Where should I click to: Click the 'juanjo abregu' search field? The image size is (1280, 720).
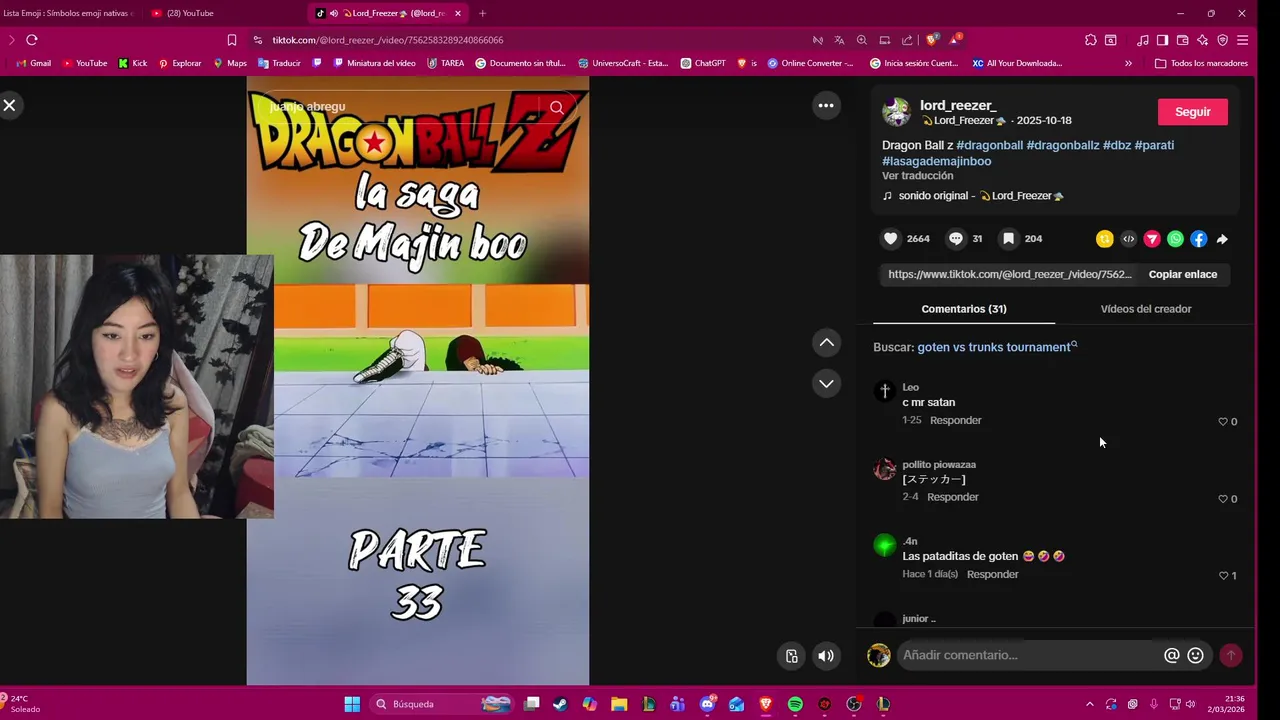pos(400,107)
